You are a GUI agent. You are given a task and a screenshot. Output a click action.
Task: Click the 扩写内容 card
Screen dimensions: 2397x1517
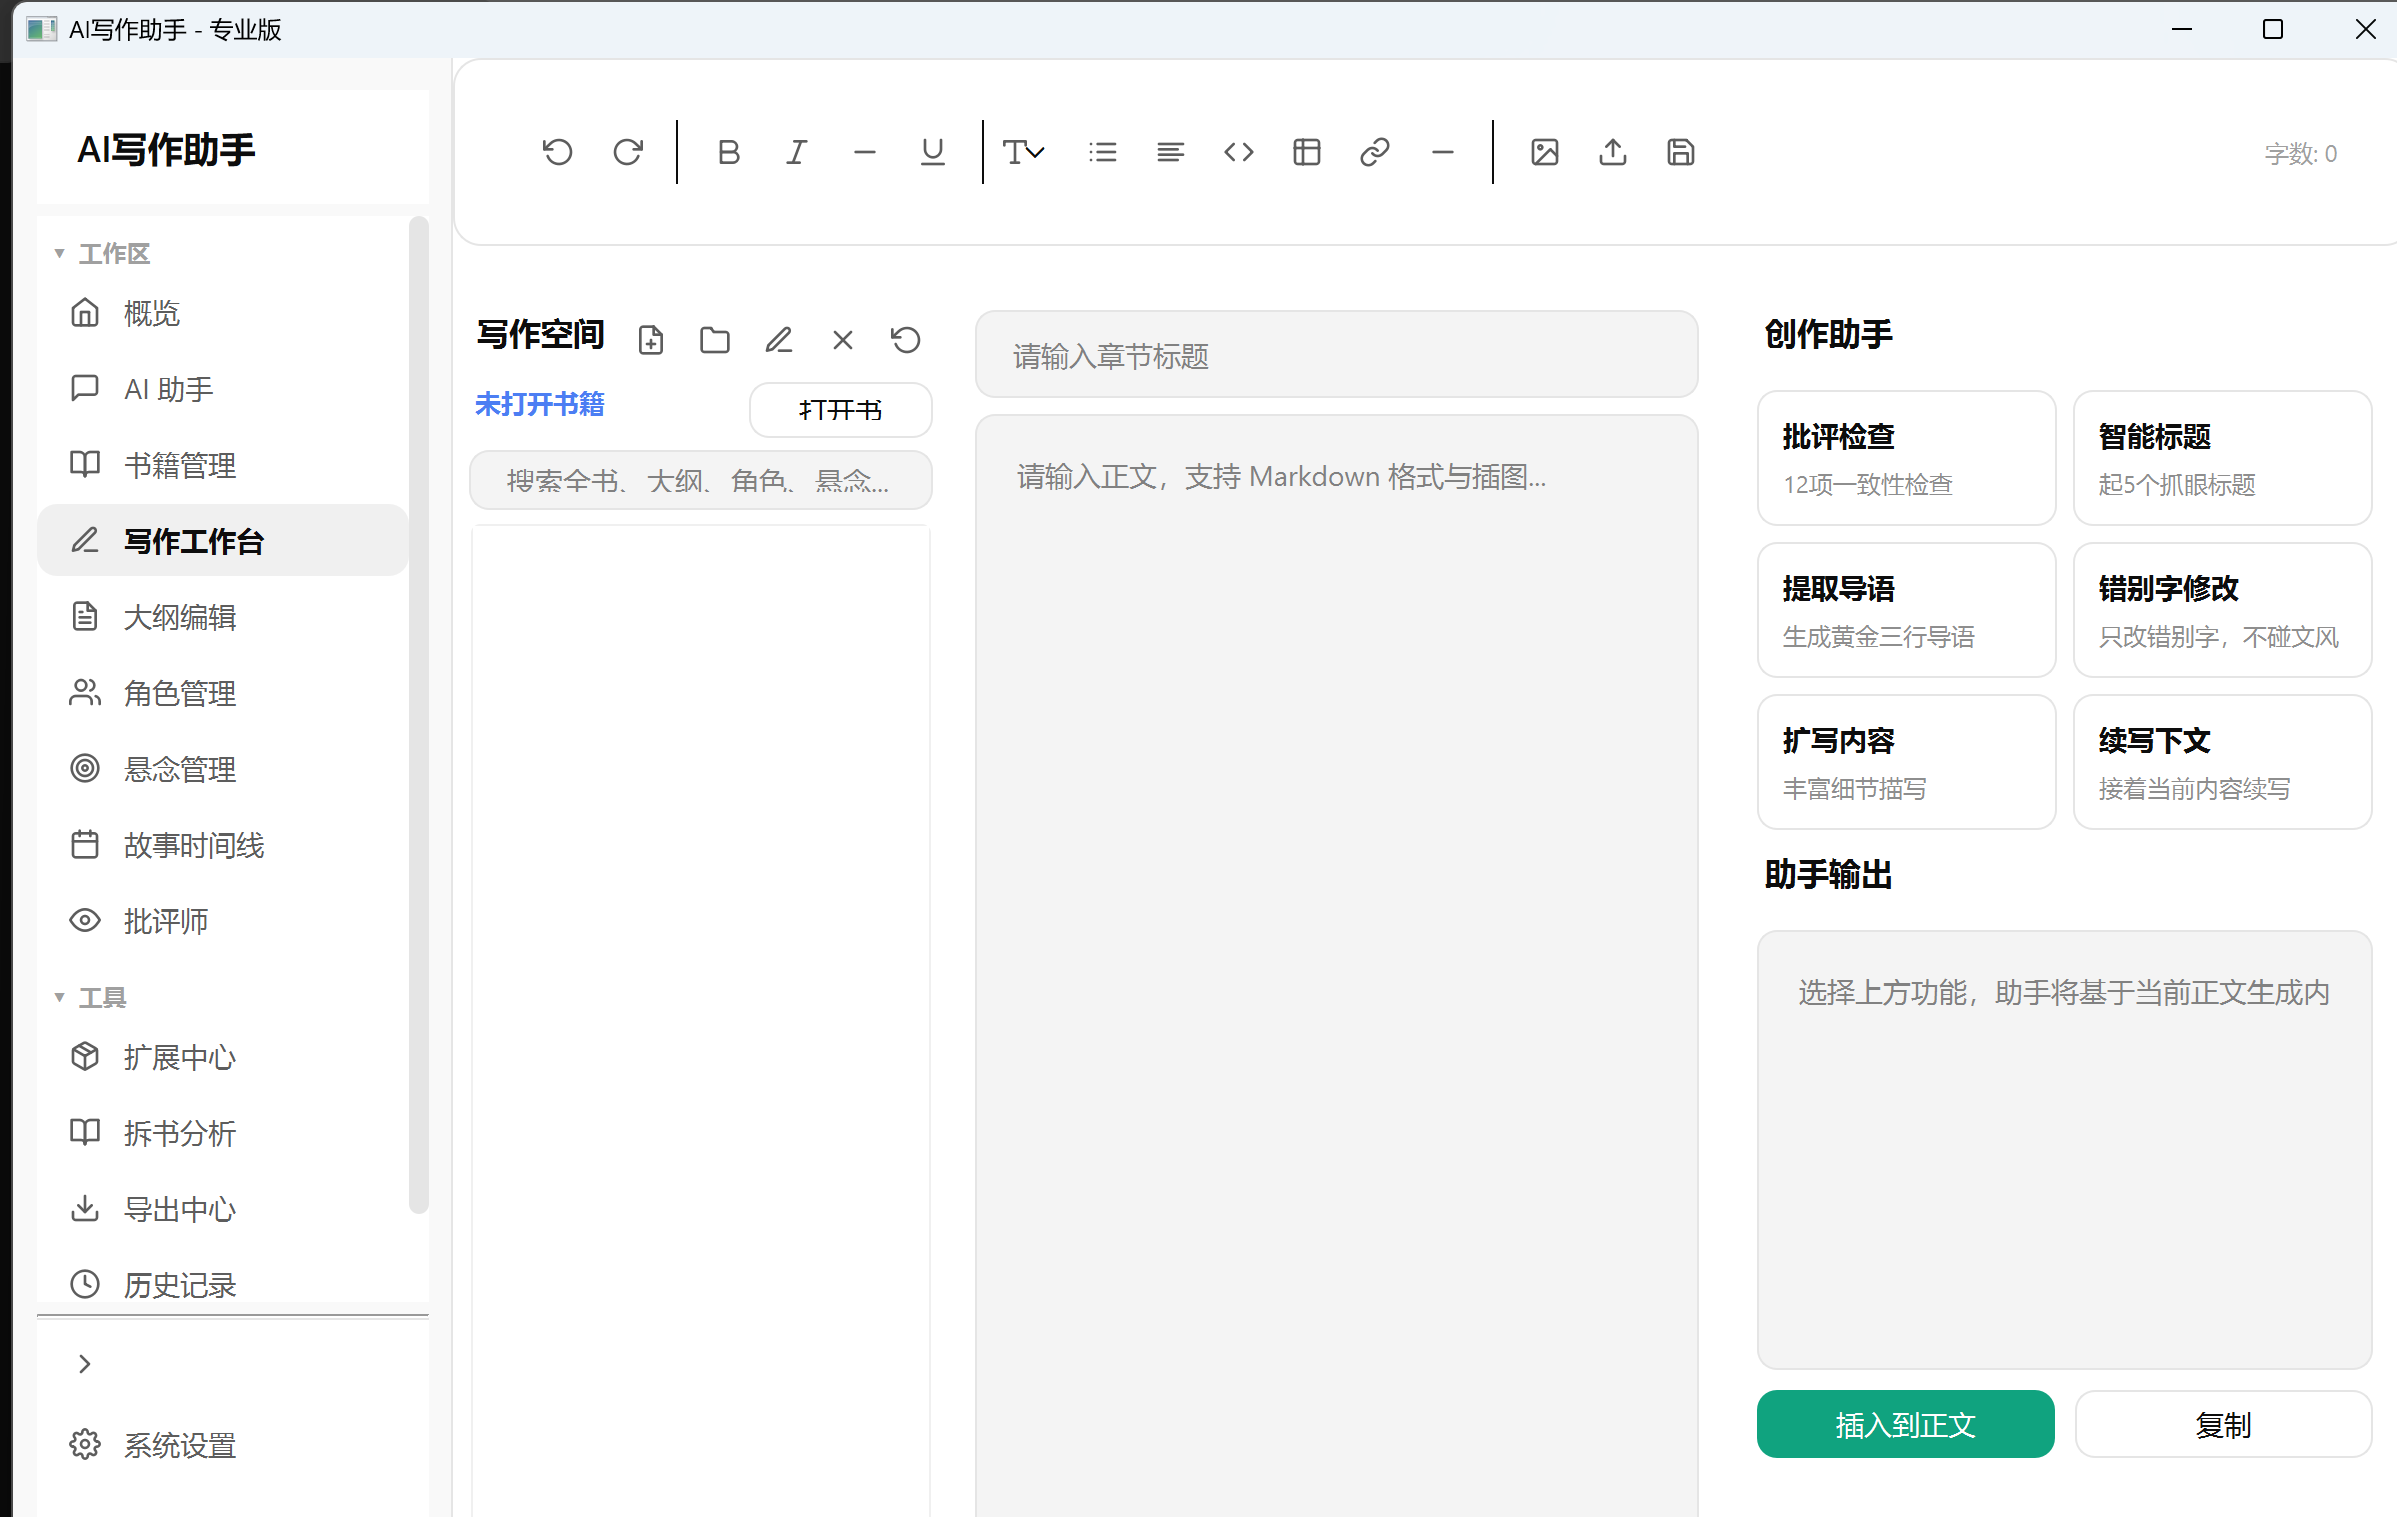tap(1906, 762)
